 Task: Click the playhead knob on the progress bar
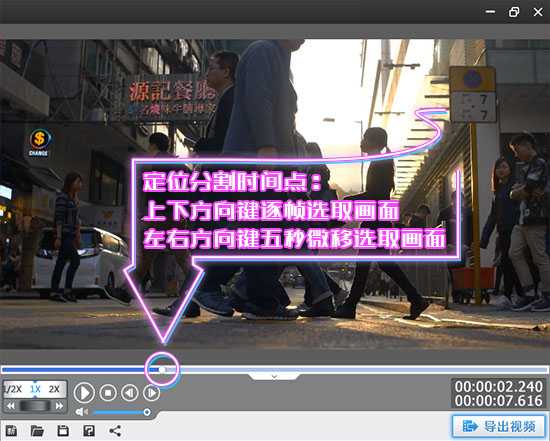coord(162,369)
